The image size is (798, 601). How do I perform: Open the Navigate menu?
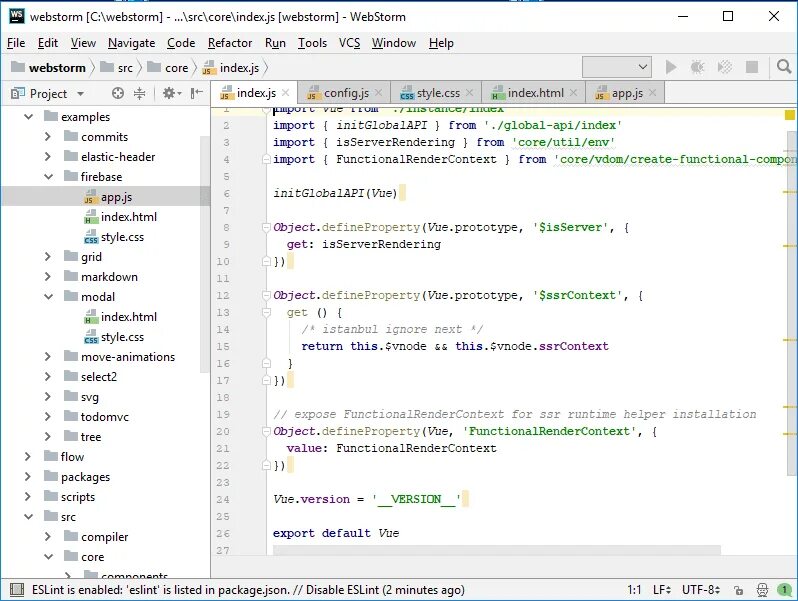[131, 43]
